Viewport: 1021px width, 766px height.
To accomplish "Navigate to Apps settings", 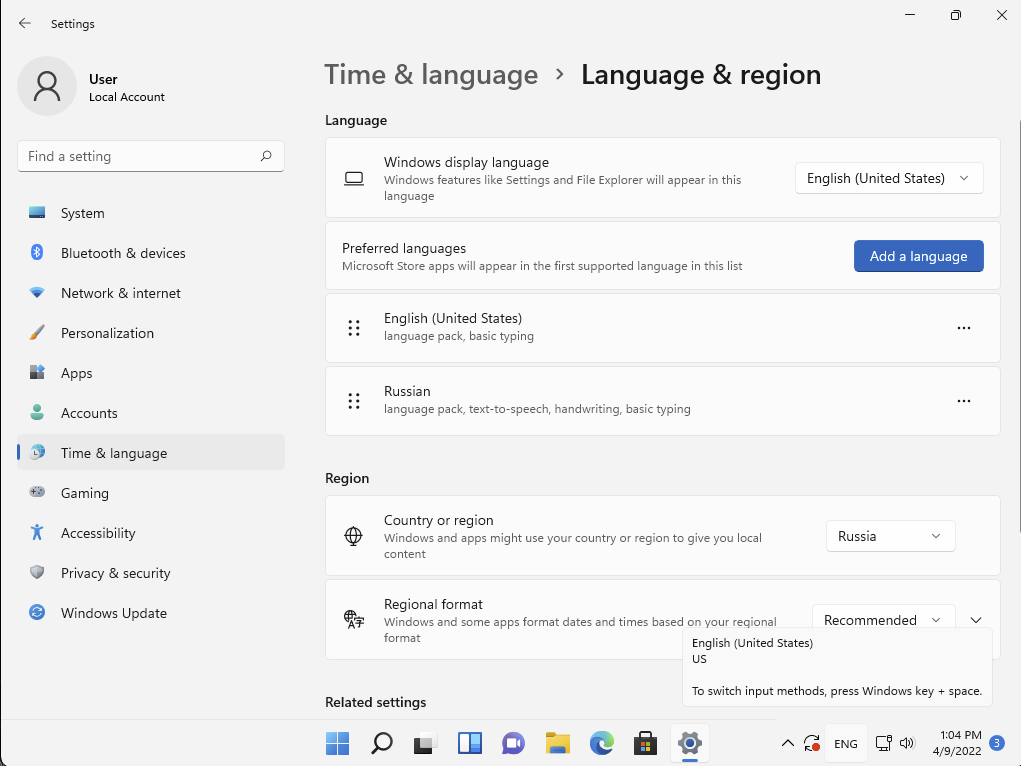I will coord(151,373).
